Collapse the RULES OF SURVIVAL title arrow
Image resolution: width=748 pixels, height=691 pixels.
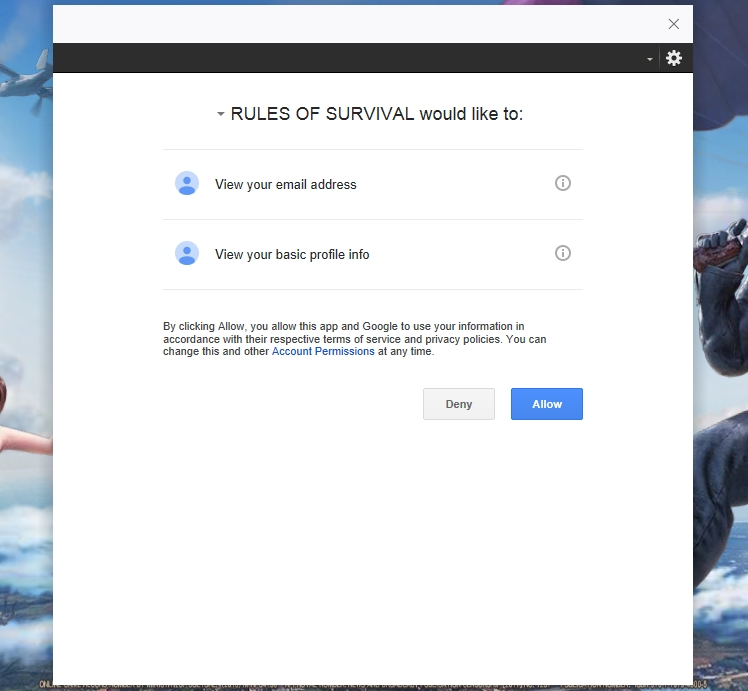[220, 114]
